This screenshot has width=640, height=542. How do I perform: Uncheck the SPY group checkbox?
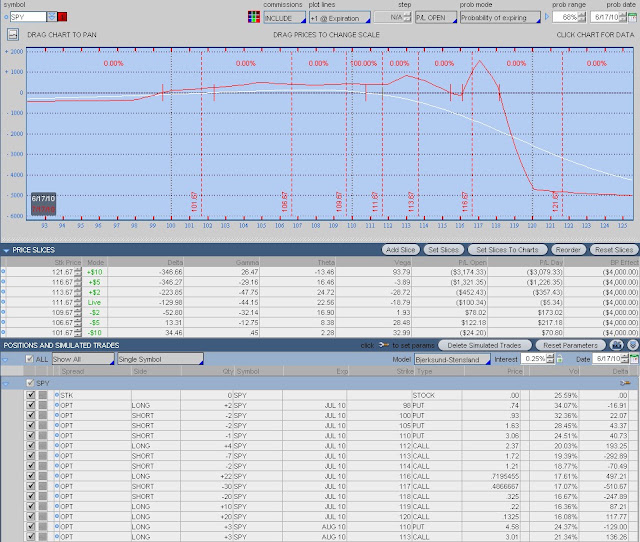(29, 383)
